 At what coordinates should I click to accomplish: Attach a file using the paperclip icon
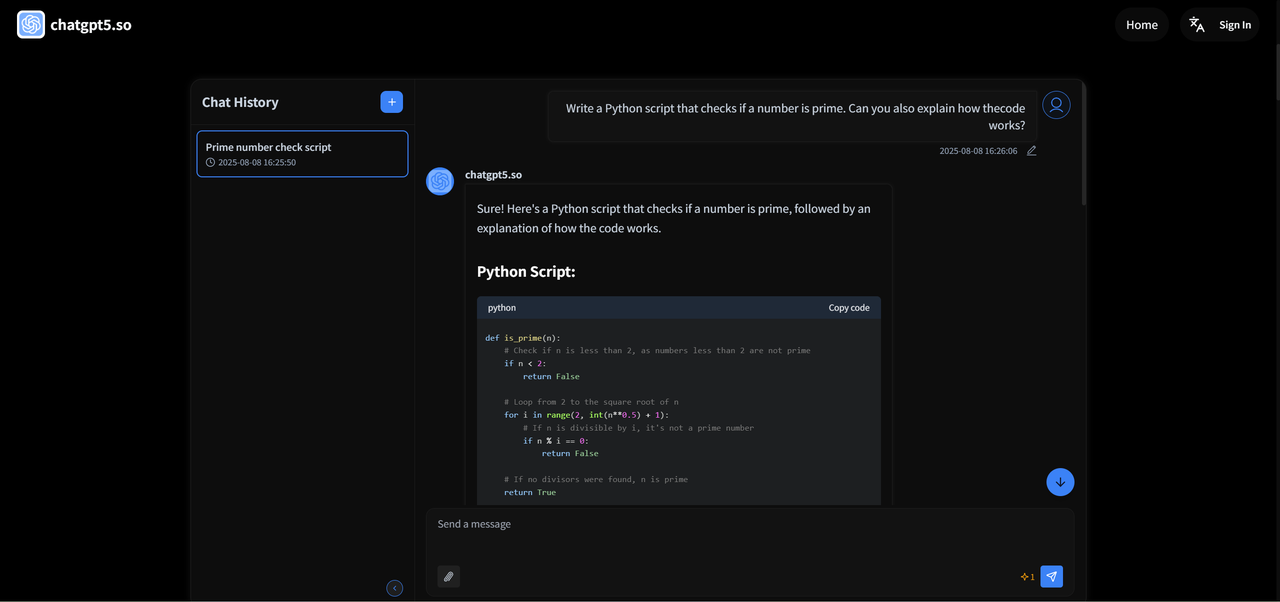449,576
